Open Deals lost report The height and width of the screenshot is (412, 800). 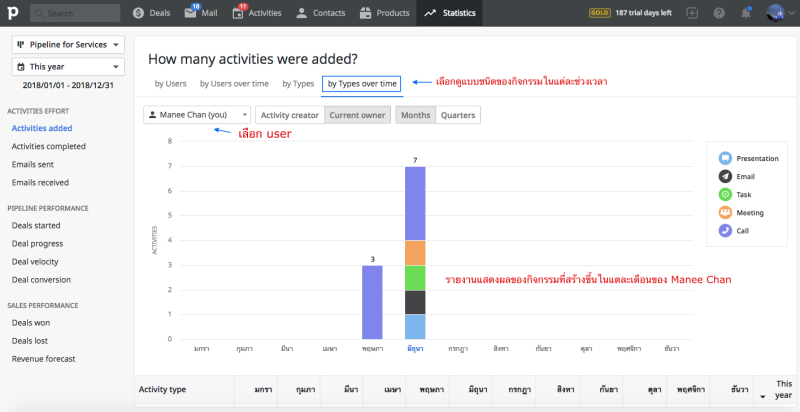point(30,341)
